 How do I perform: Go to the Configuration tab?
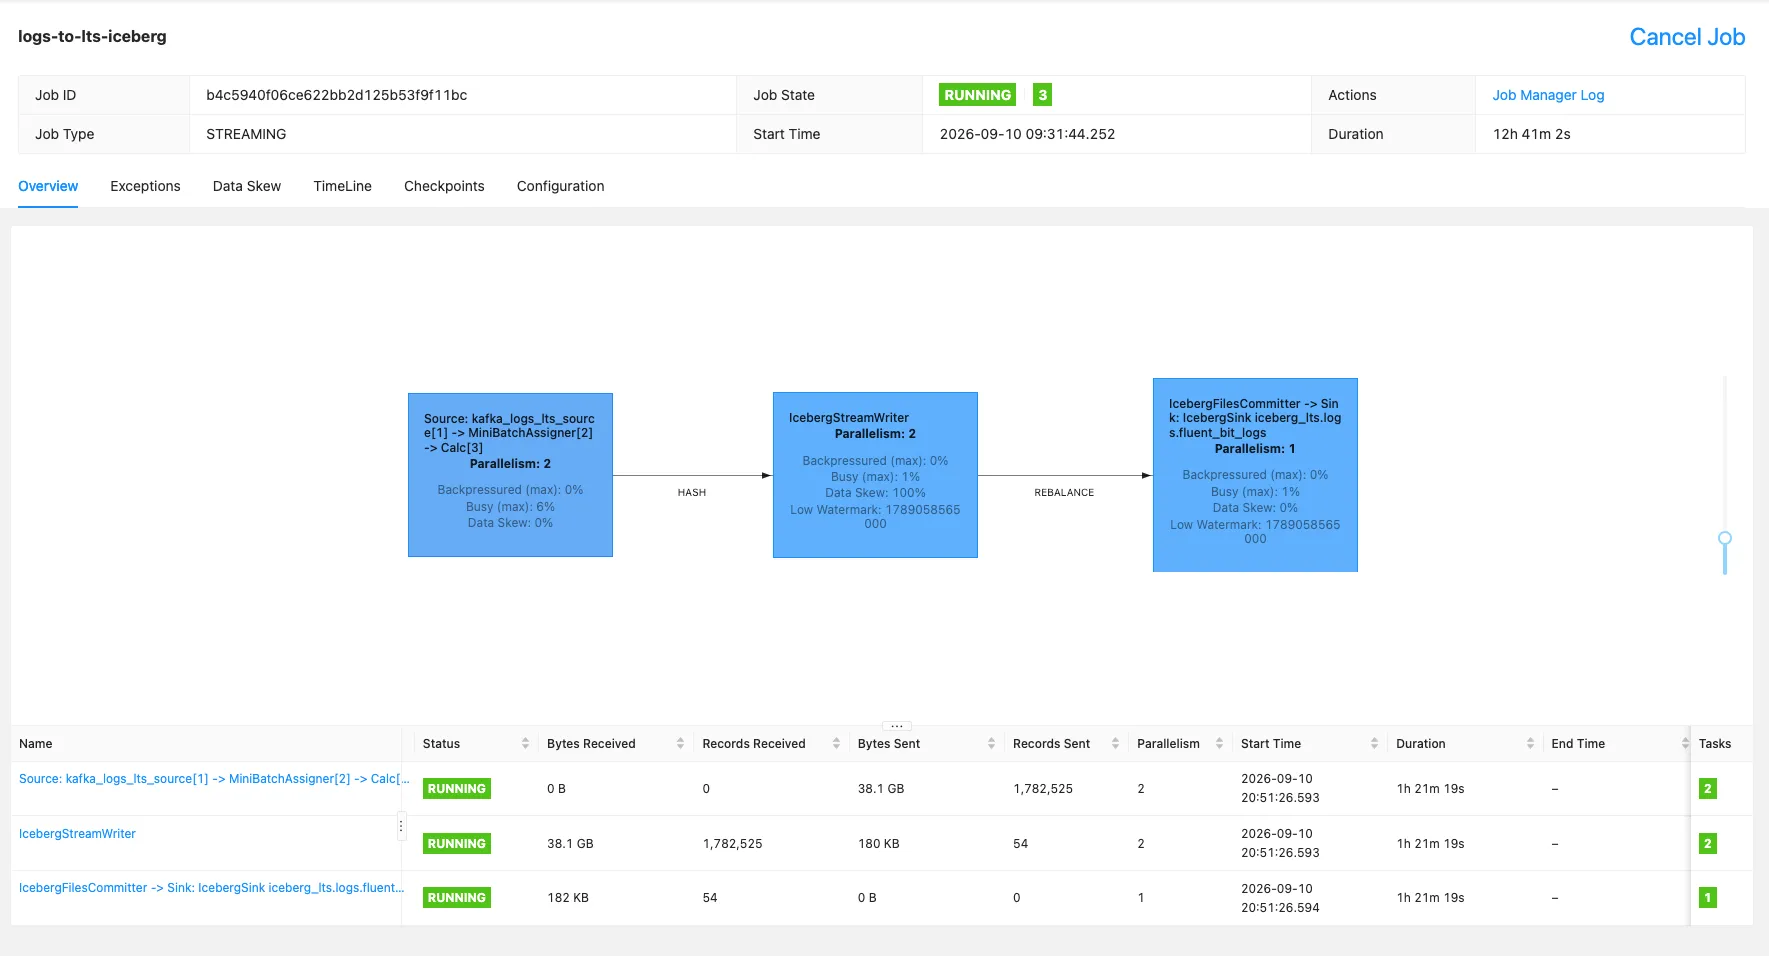(560, 186)
